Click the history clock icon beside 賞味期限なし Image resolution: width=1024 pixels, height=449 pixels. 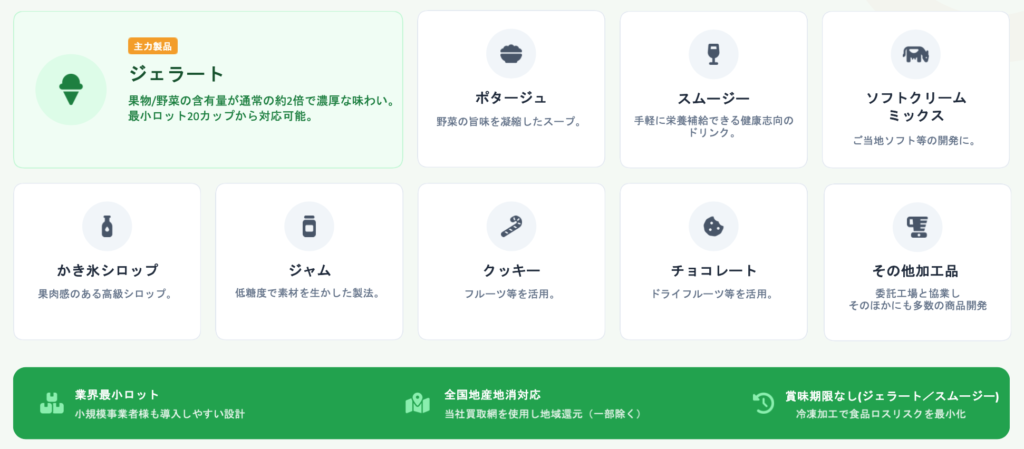point(763,403)
